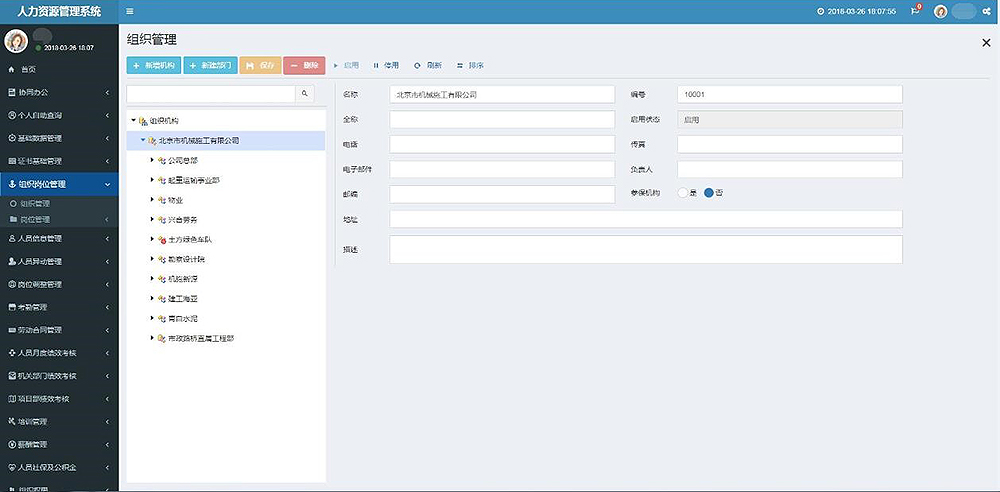Click the red 删除 button
Viewport: 1000px width, 492px height.
click(x=304, y=65)
